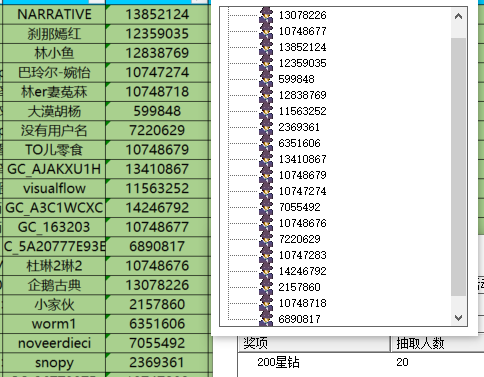
Task: Select spreadsheet cell noveerdieci
Action: coord(54,343)
